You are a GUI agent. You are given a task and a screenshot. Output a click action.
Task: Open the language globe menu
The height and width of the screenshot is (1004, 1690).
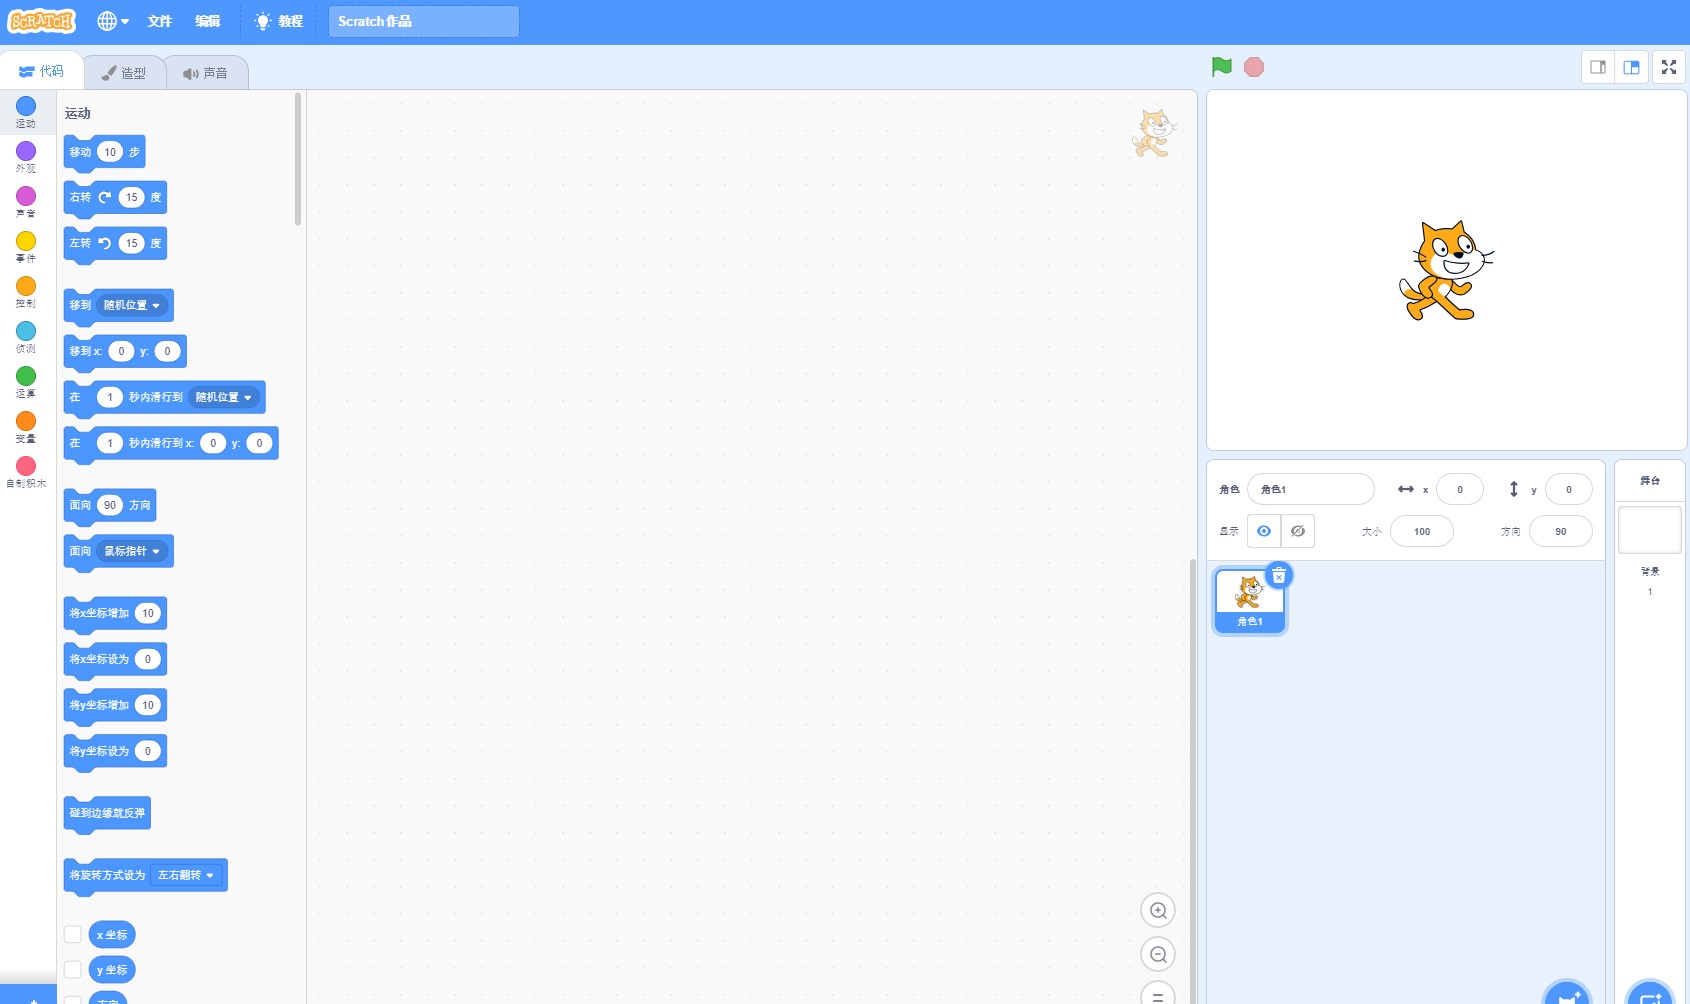112,21
